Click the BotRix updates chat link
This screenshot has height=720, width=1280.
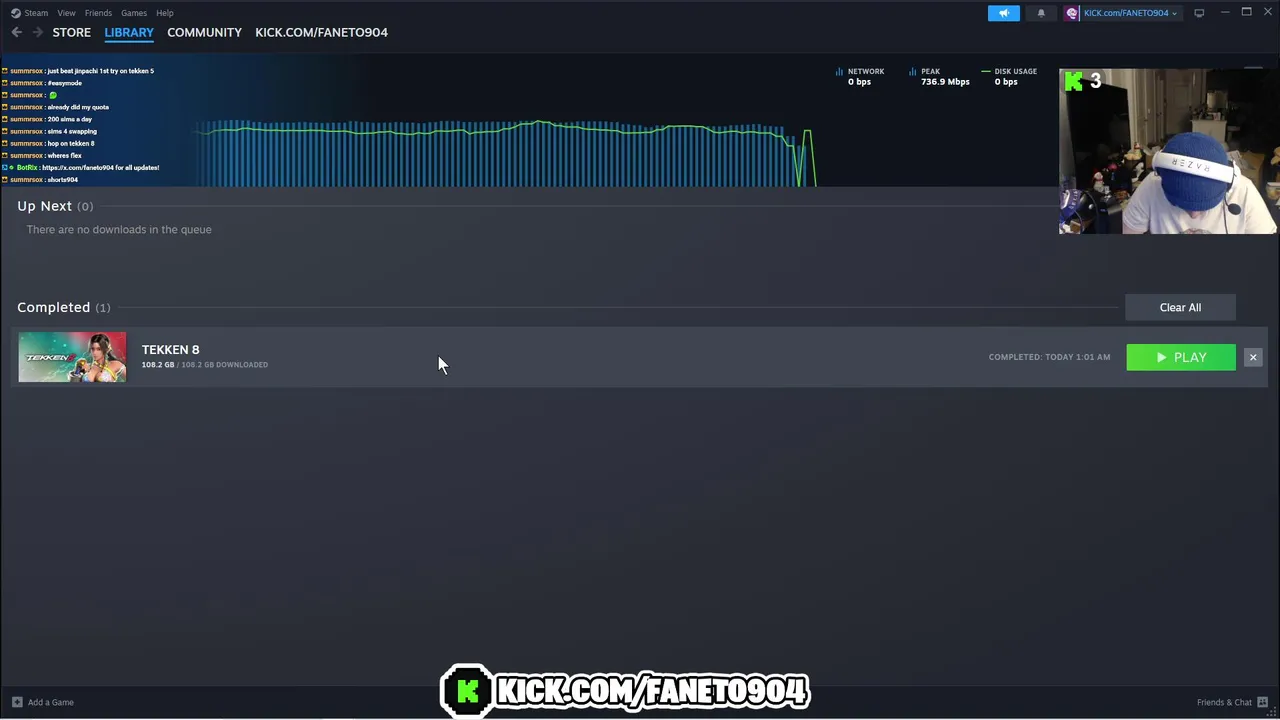101,167
